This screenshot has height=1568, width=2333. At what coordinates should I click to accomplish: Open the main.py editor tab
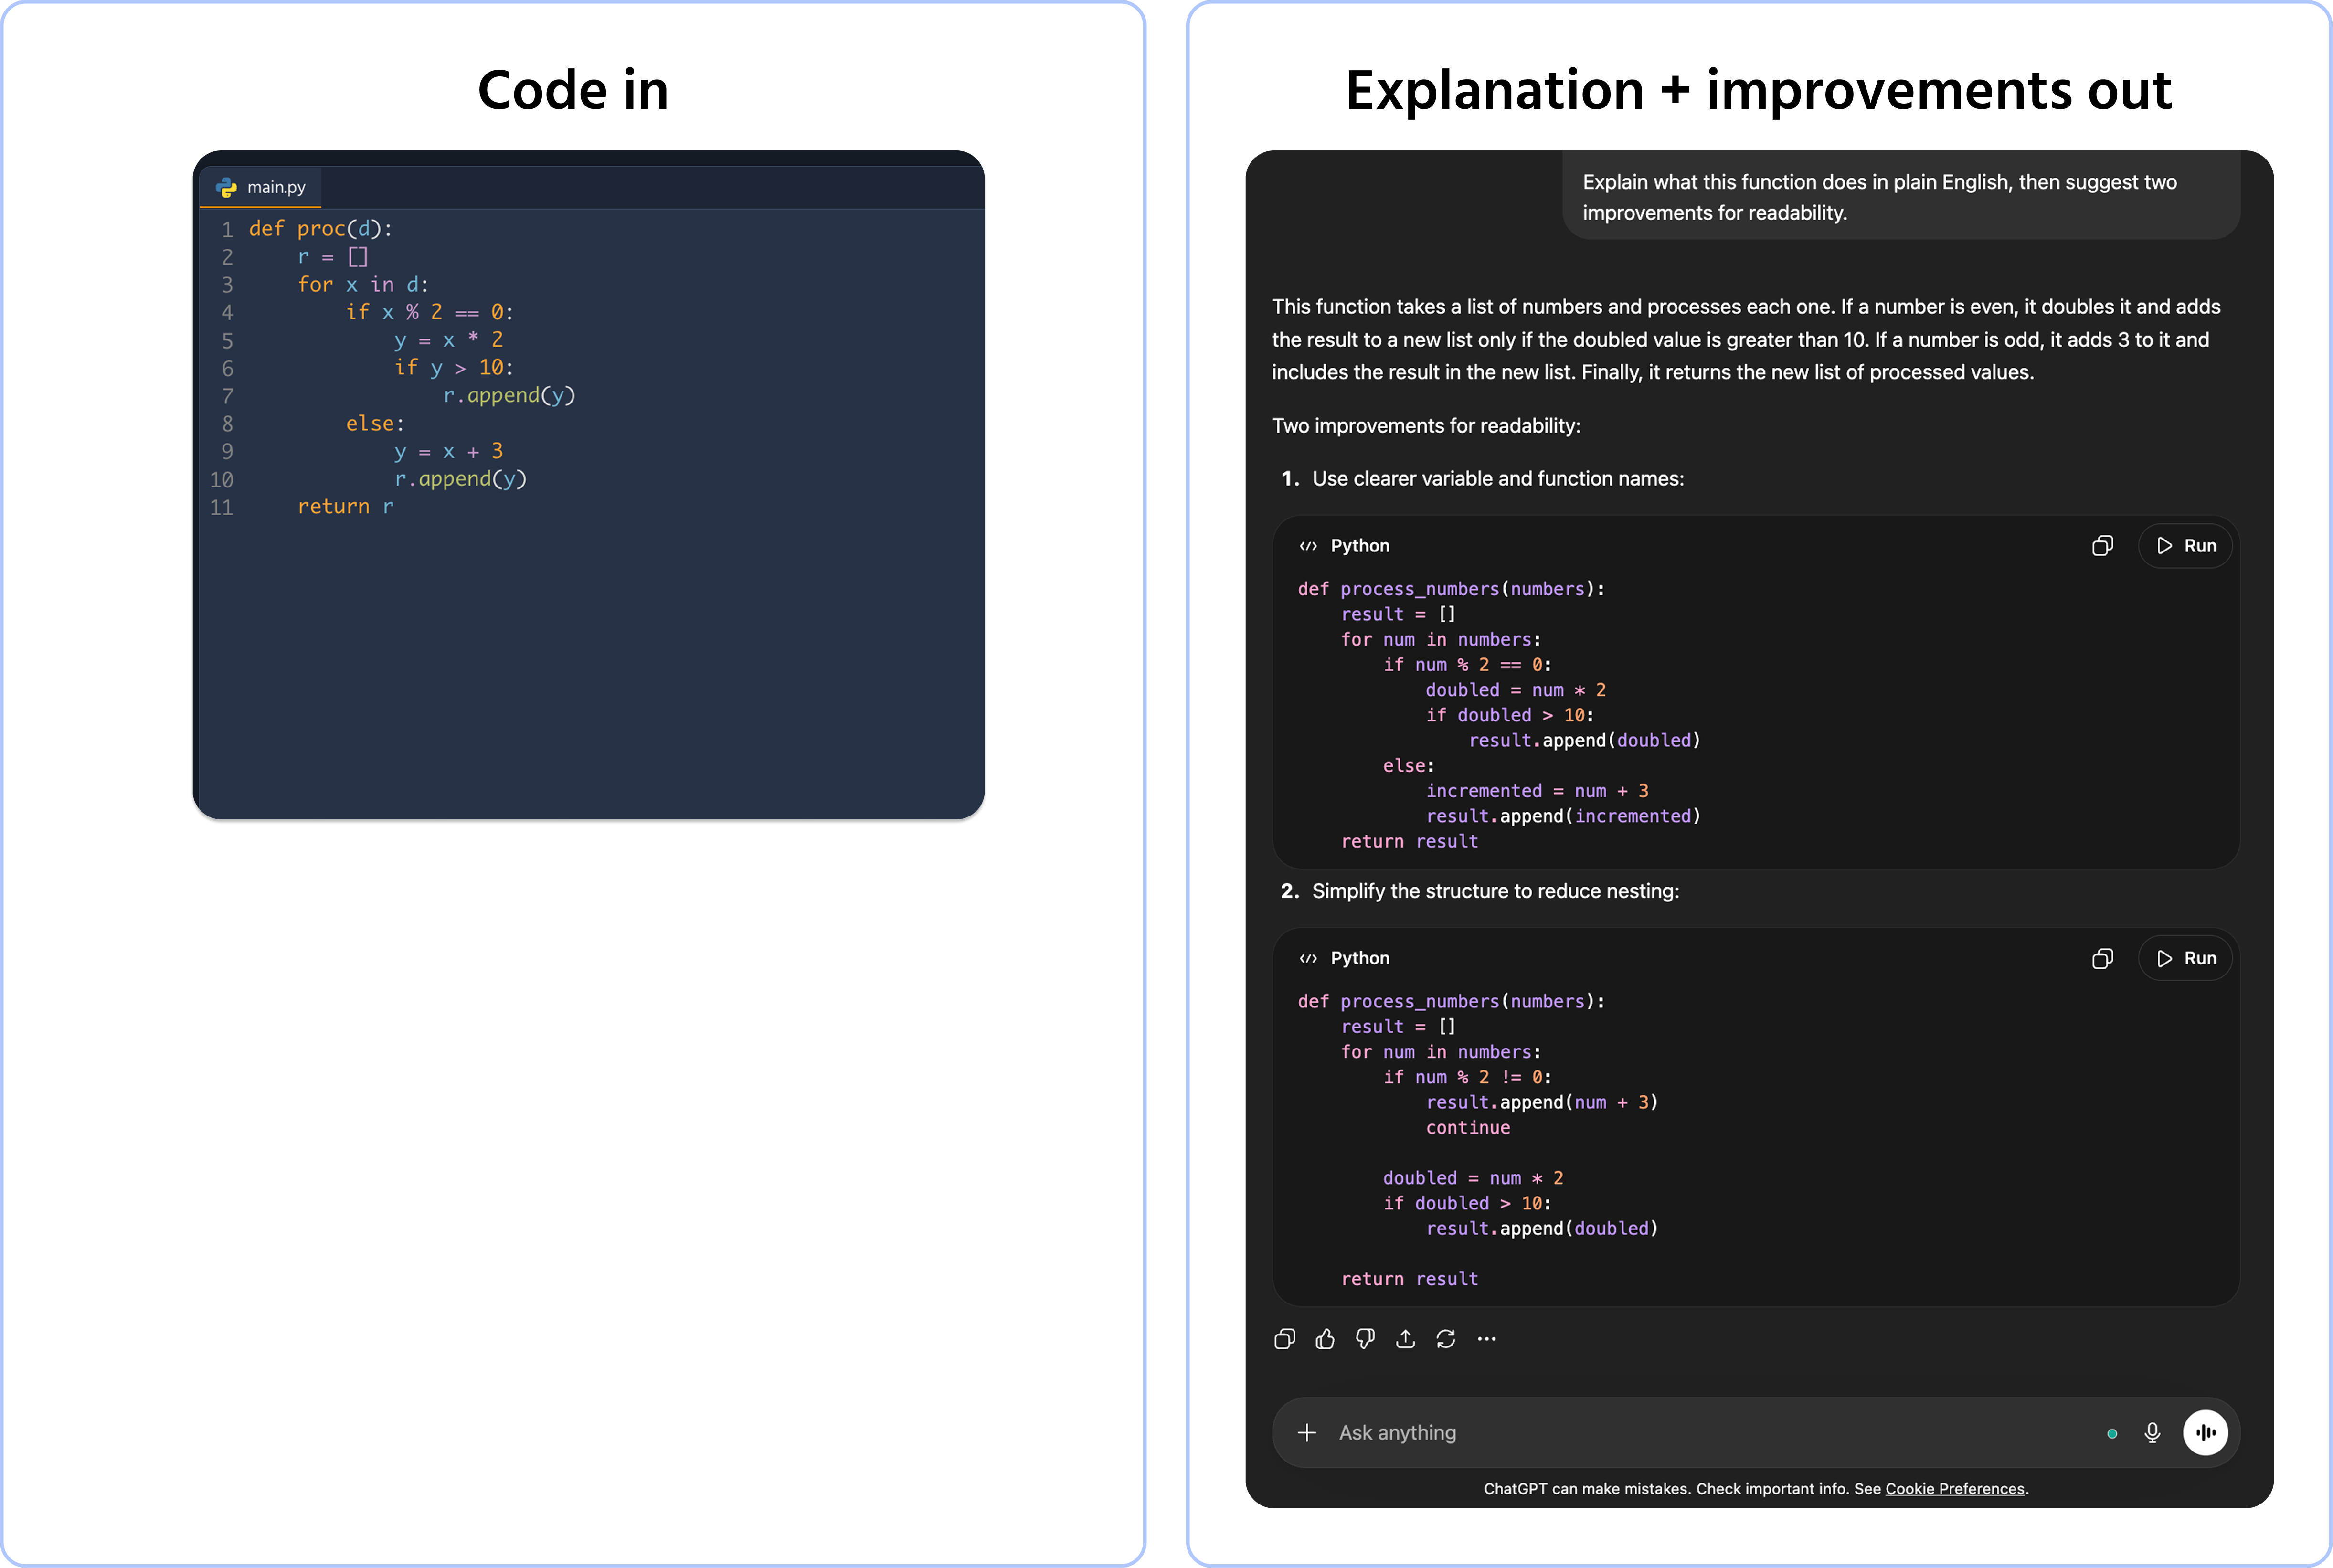(x=261, y=187)
